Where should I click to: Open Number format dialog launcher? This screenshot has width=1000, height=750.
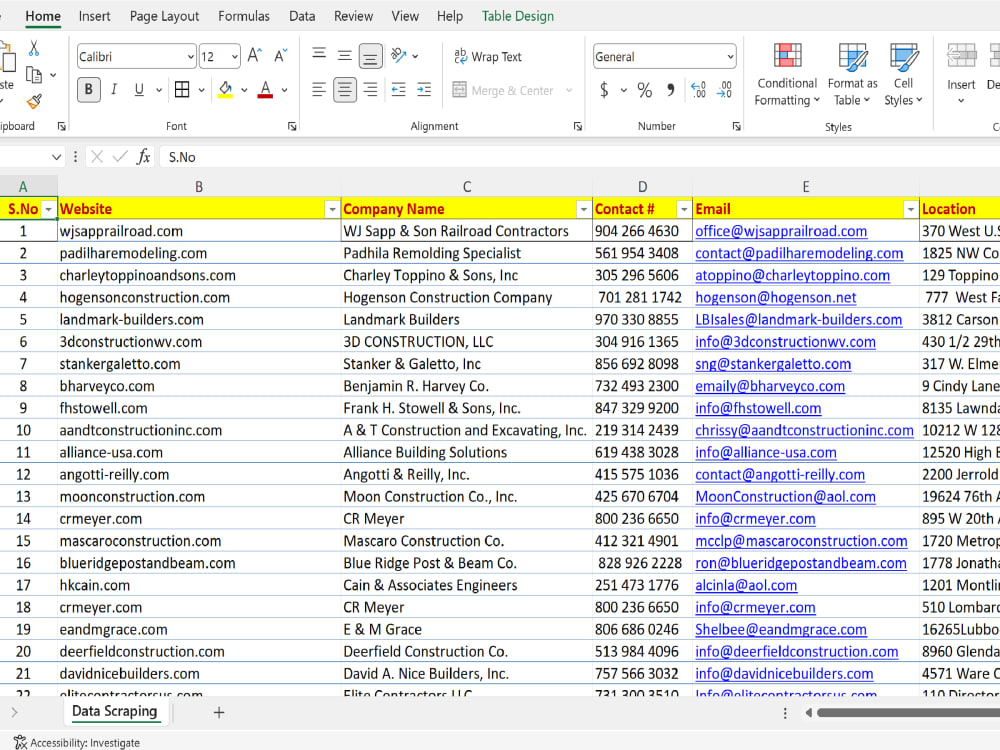pos(737,126)
